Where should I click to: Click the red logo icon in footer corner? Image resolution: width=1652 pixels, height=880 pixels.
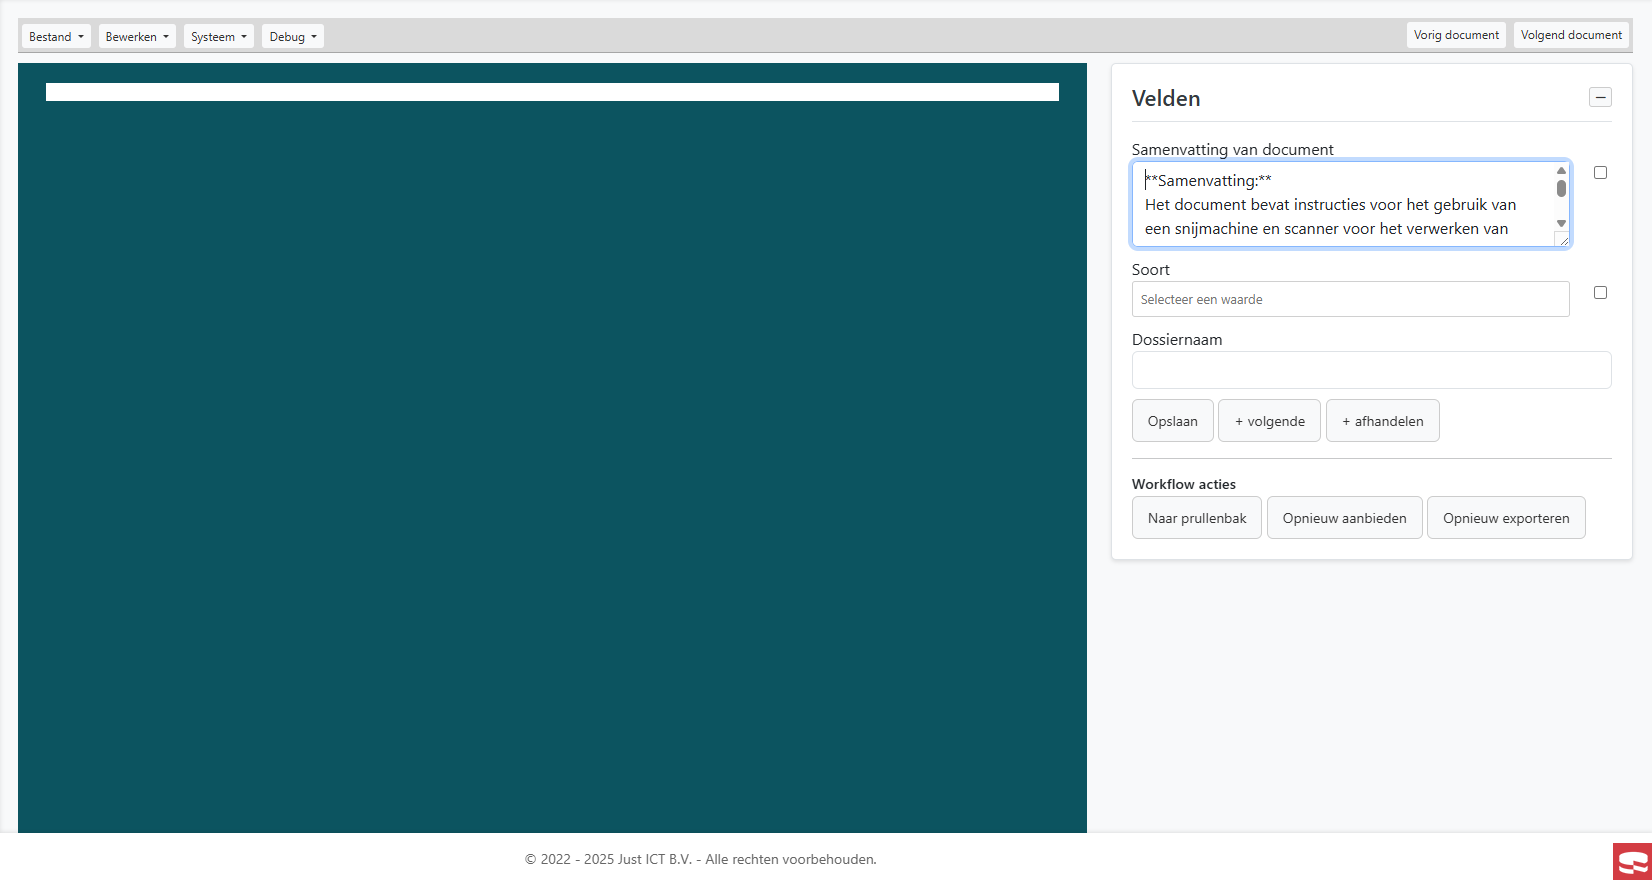coord(1632,862)
